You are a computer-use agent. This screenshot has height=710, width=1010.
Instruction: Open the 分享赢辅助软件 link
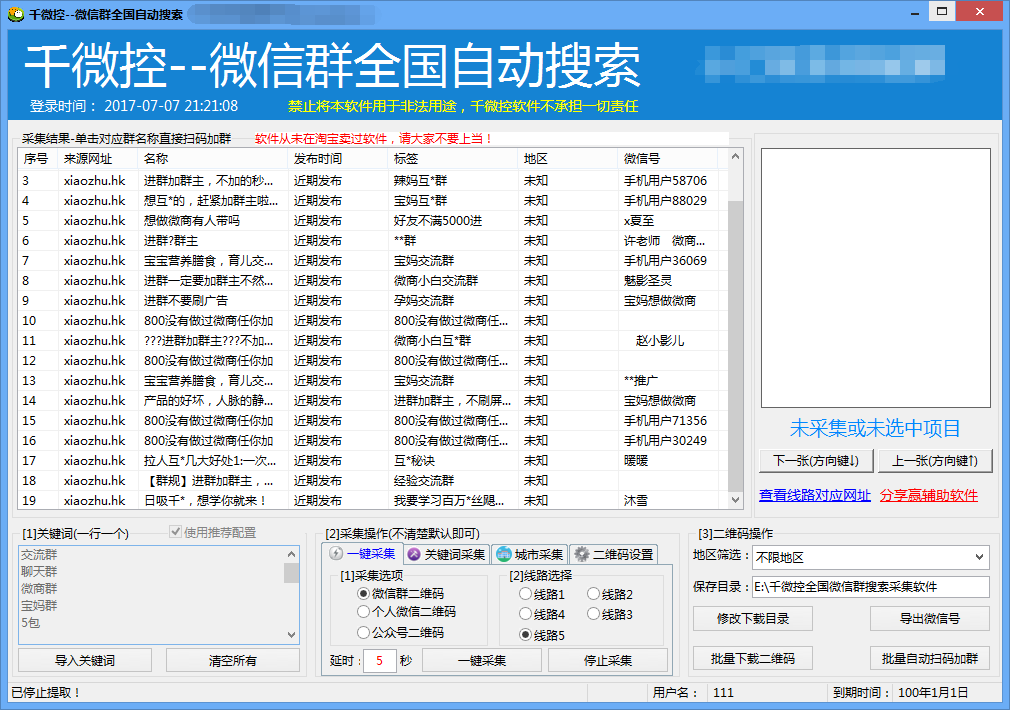tap(929, 495)
